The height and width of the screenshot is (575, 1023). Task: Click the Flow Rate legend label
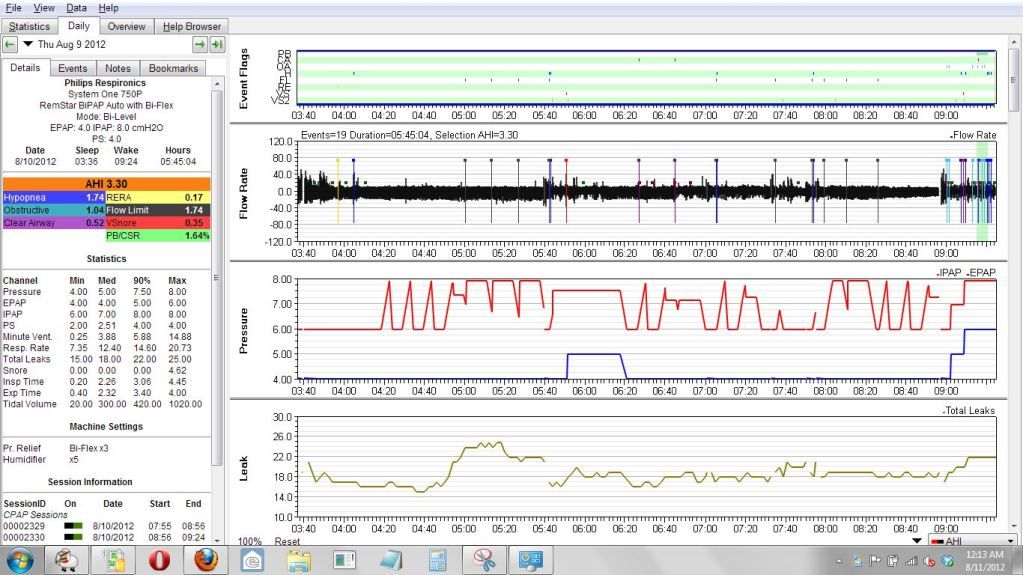pos(973,135)
